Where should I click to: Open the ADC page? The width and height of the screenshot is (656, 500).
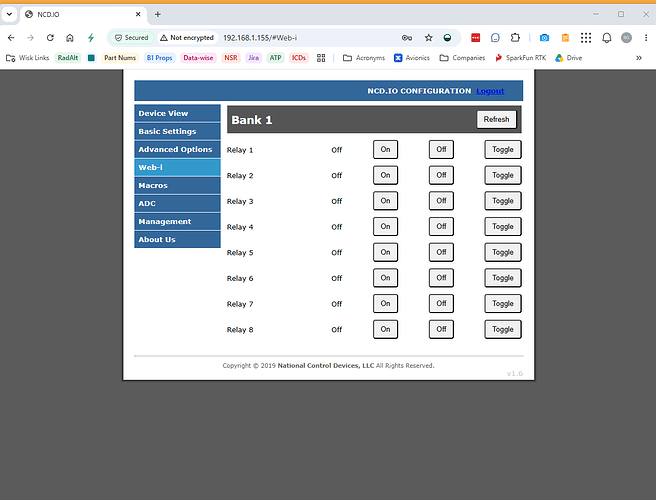[x=177, y=203]
